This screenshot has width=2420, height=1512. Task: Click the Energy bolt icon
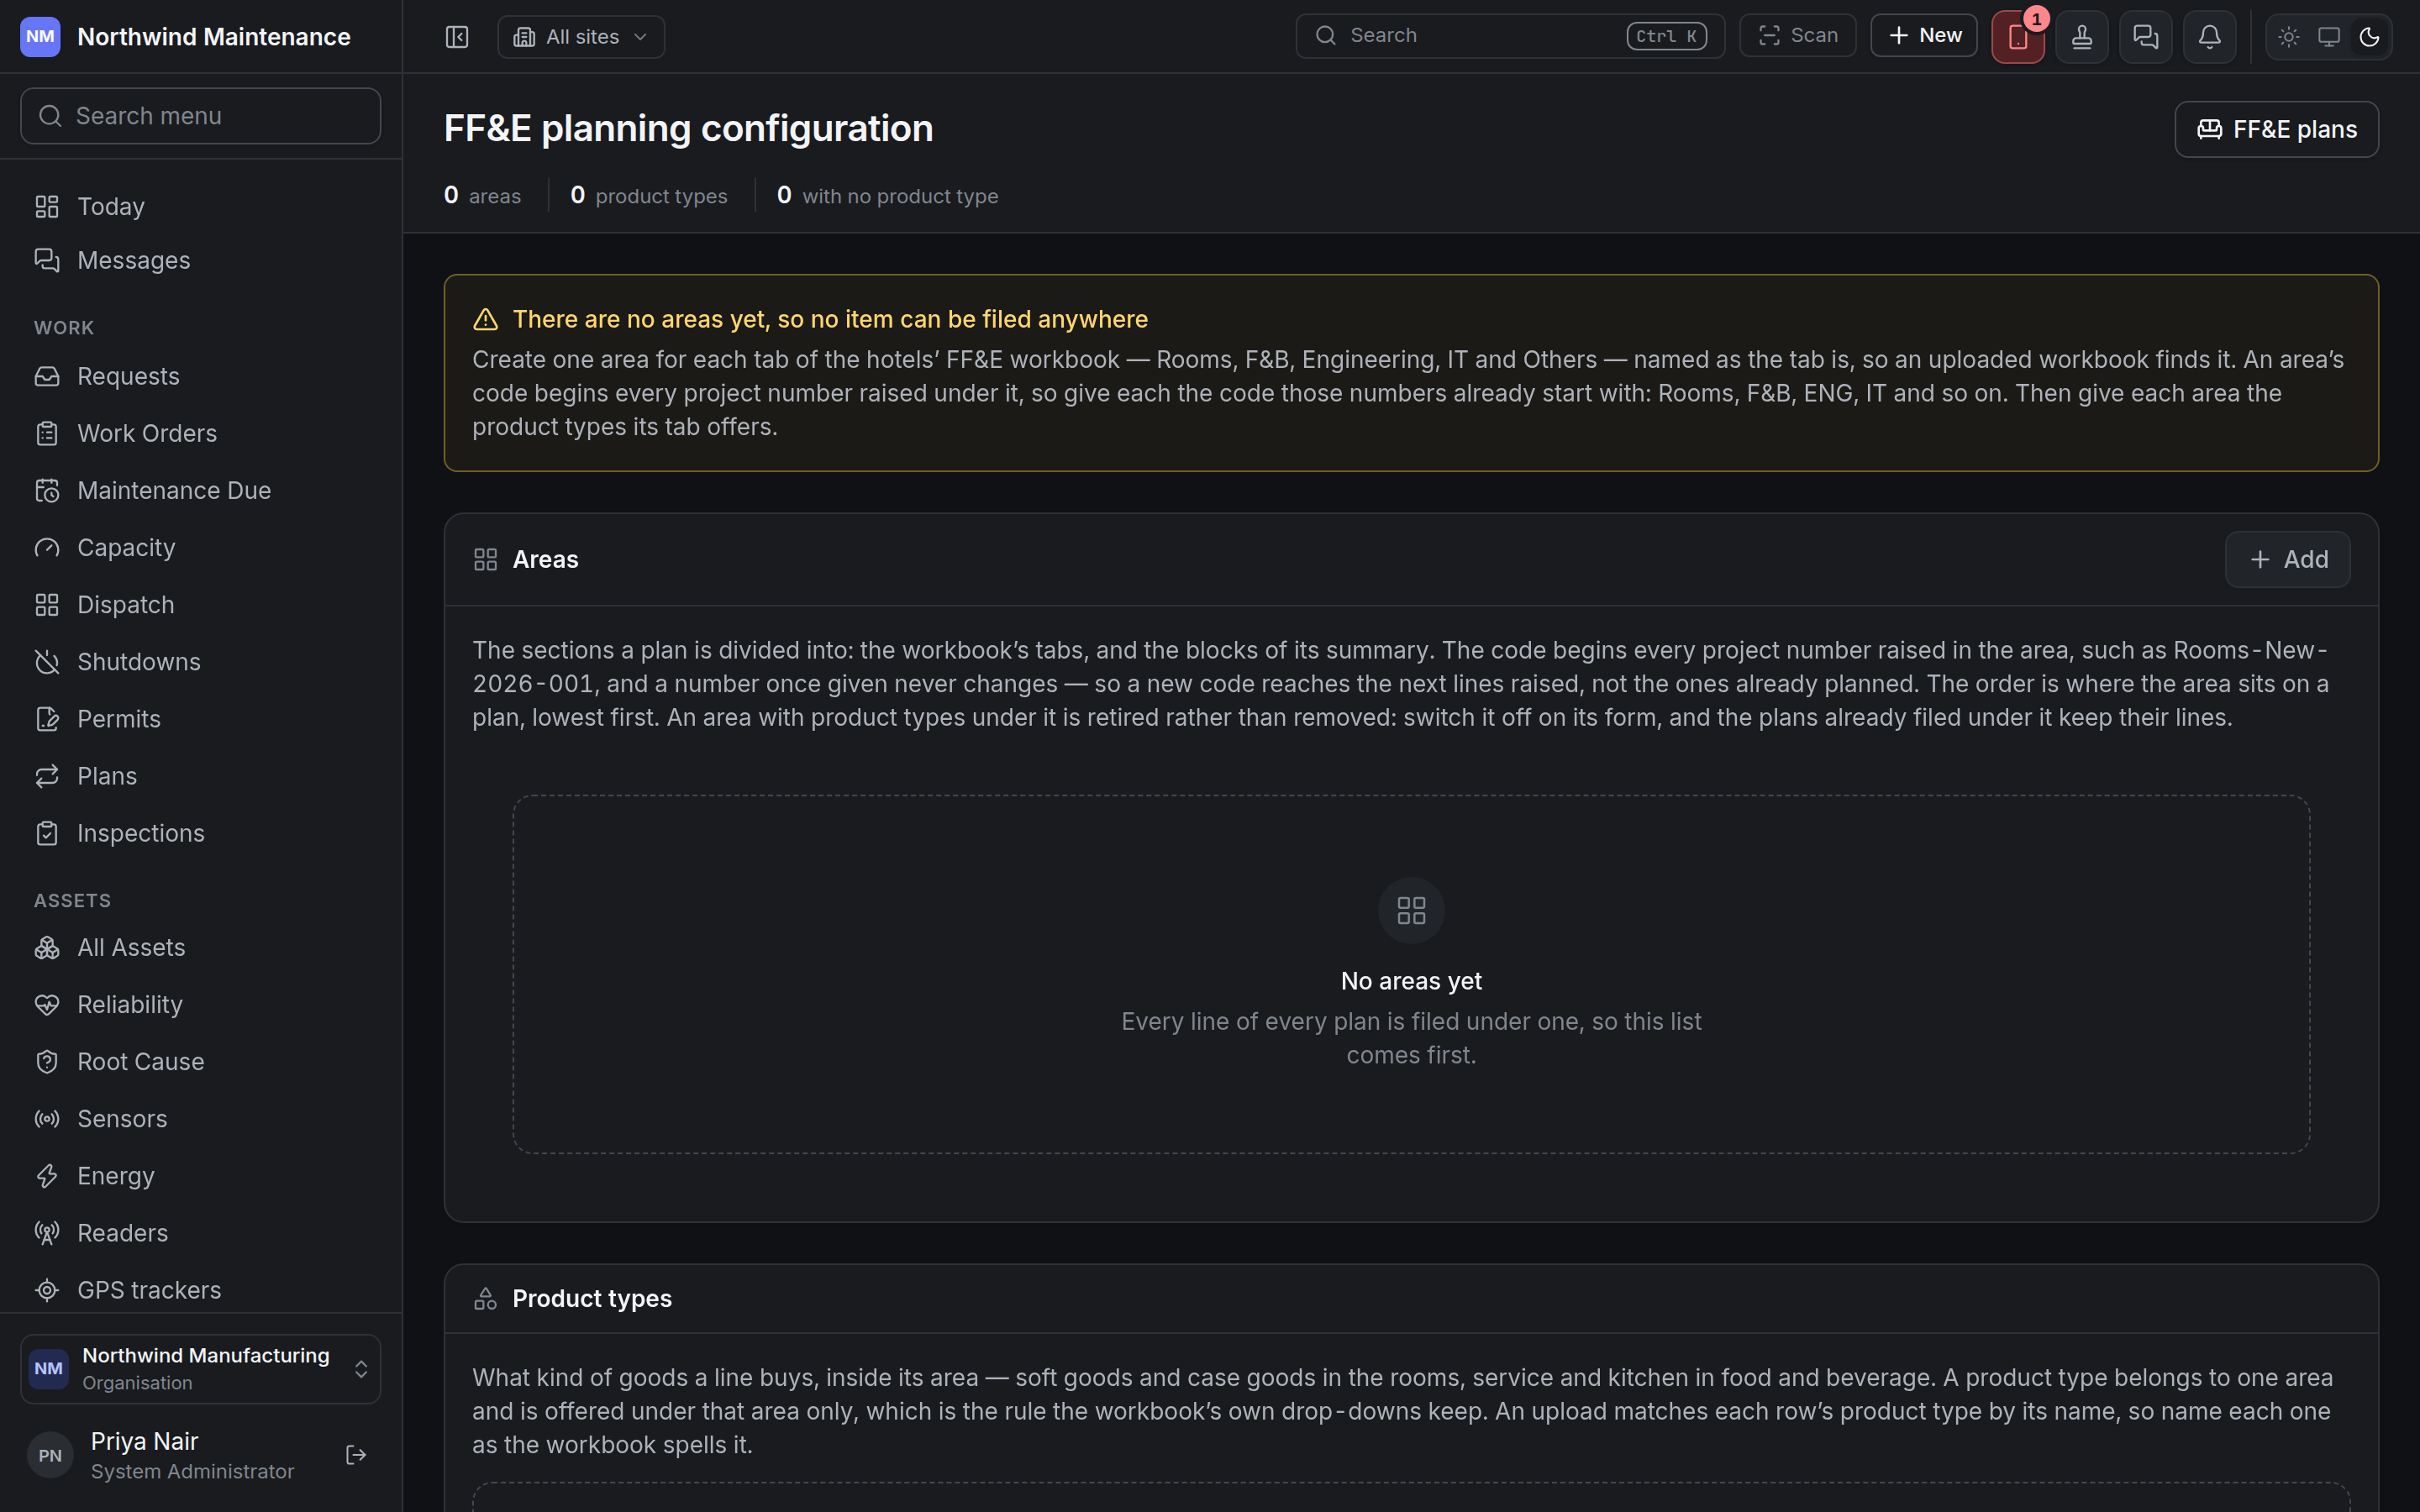[47, 1176]
